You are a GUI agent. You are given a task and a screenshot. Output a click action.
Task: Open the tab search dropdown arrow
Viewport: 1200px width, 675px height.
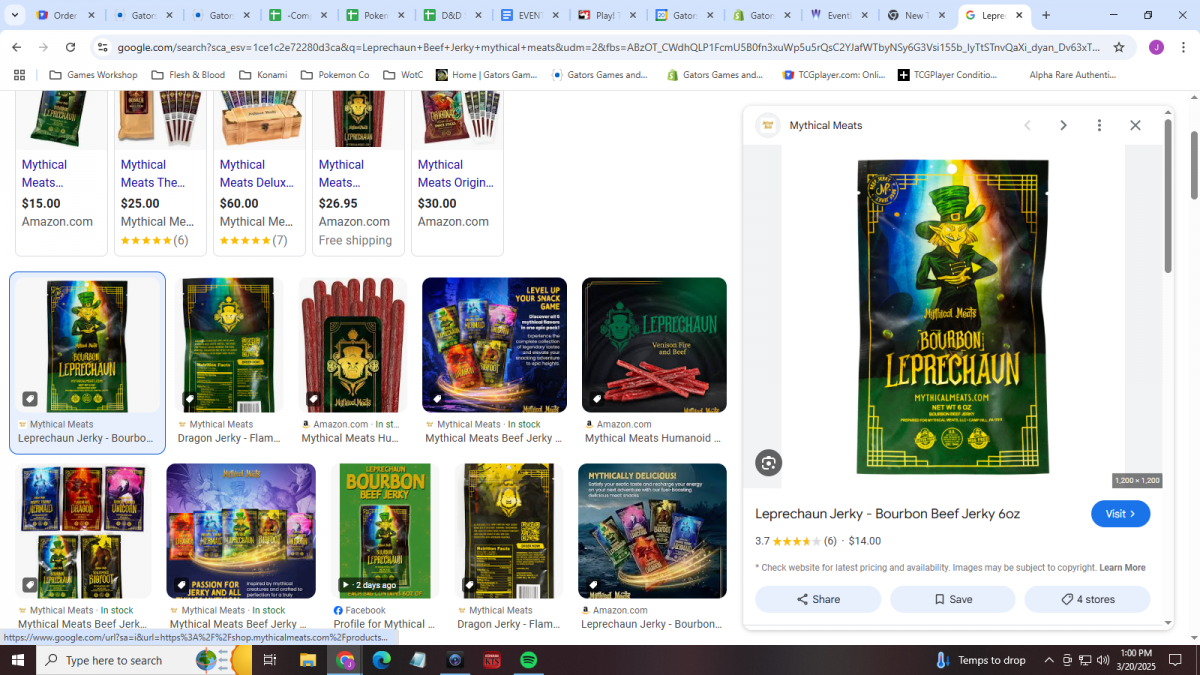pyautogui.click(x=15, y=15)
